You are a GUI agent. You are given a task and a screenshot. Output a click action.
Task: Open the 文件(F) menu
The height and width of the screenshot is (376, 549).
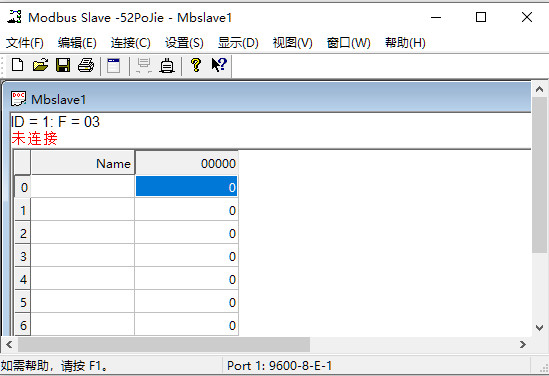coord(25,43)
